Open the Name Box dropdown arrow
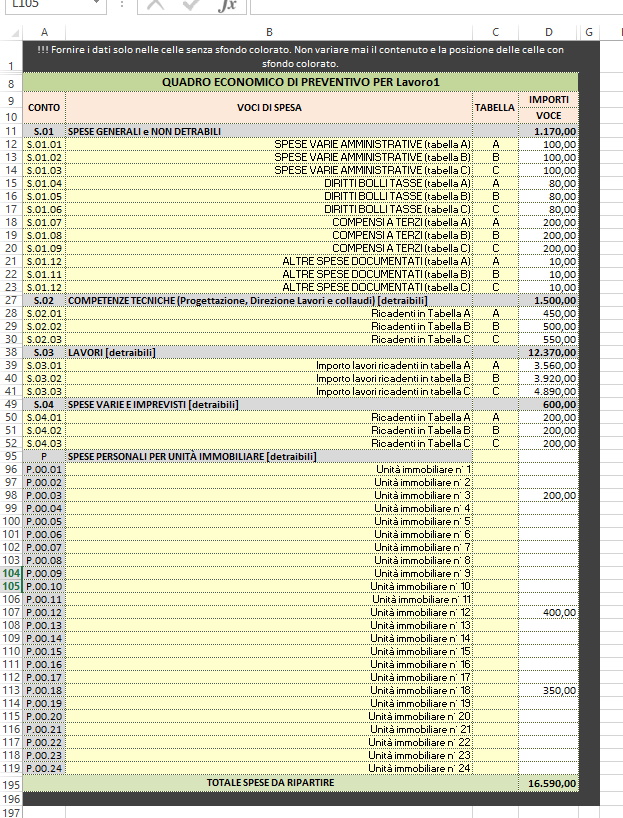Screen dimensions: 623x818 tap(96, 4)
